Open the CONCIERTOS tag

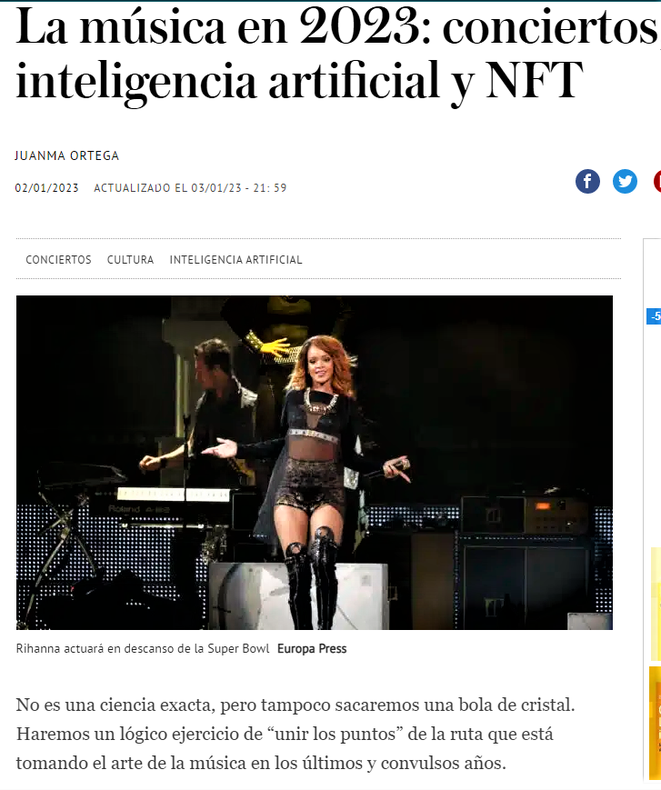pos(58,259)
